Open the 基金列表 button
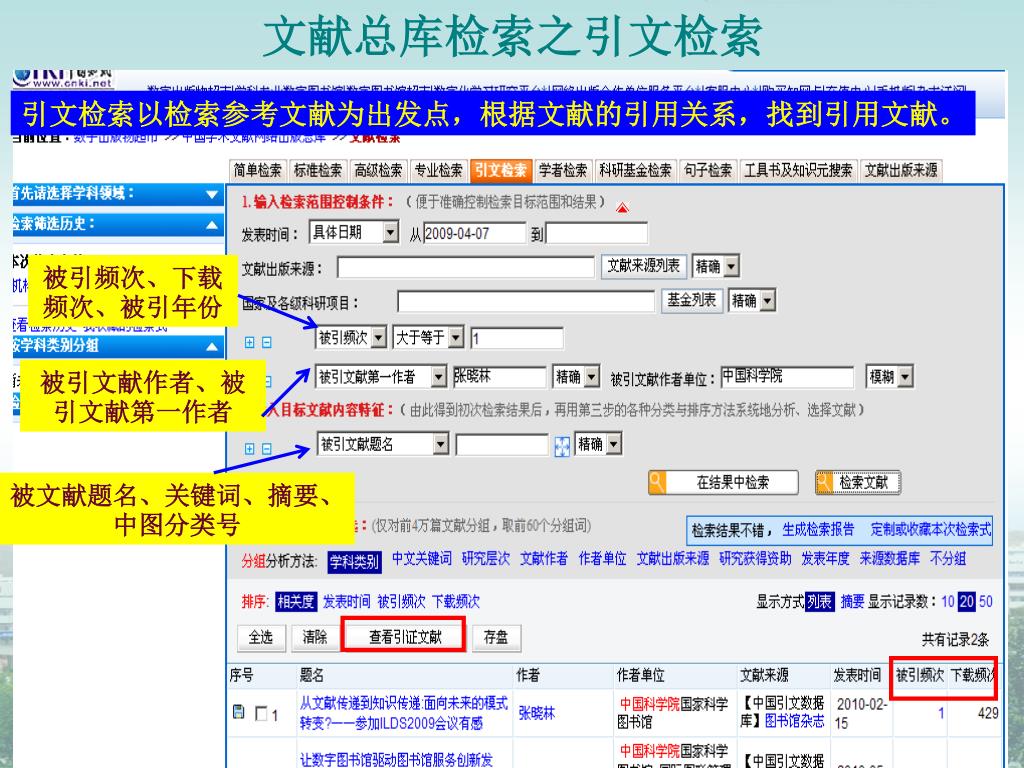Viewport: 1024px width, 768px height. [692, 300]
